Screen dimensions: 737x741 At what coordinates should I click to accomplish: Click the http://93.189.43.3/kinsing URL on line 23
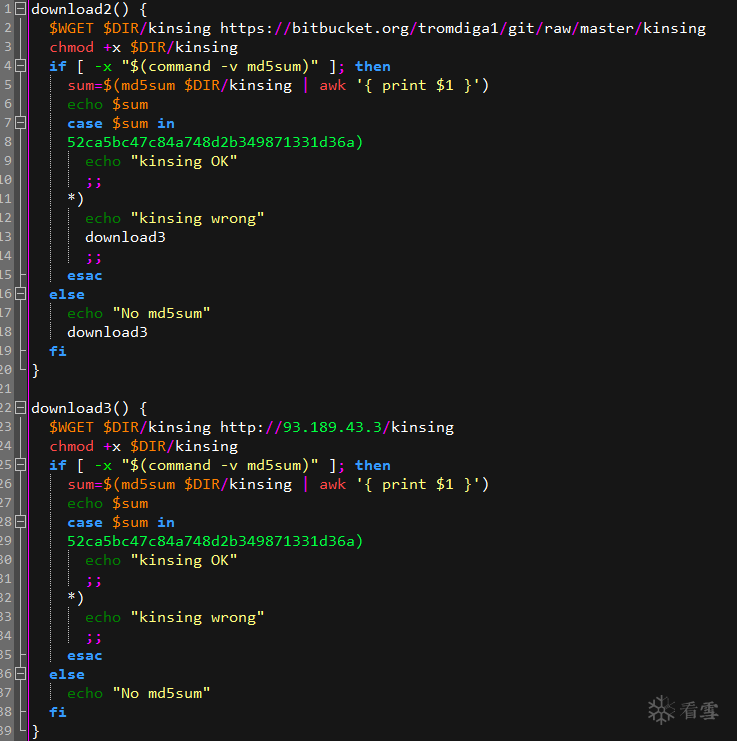pos(337,427)
